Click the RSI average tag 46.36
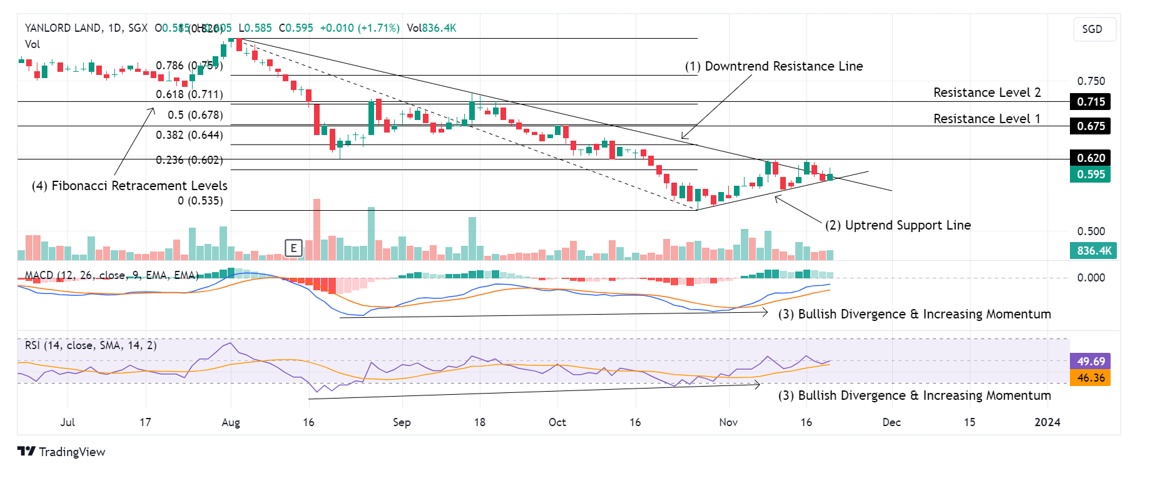Viewport: 1160px width, 481px height. [1090, 377]
